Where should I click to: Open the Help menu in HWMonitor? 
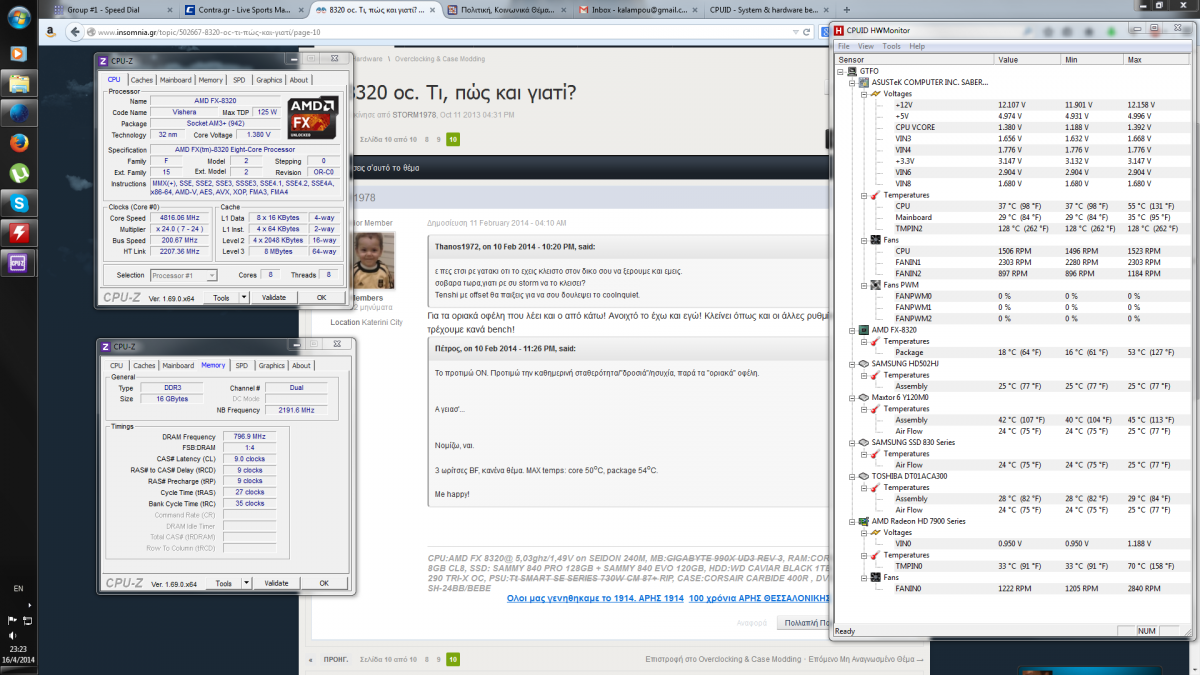coord(917,46)
